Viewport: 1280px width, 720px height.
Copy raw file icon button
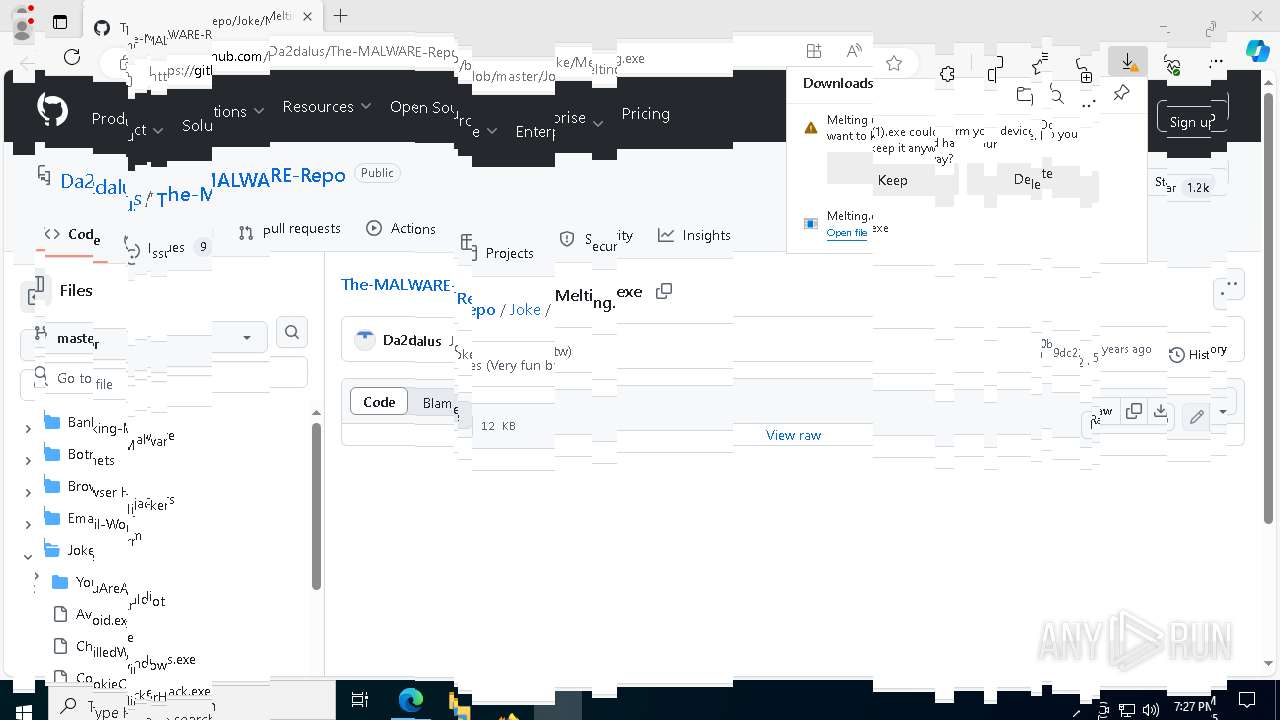point(1134,411)
